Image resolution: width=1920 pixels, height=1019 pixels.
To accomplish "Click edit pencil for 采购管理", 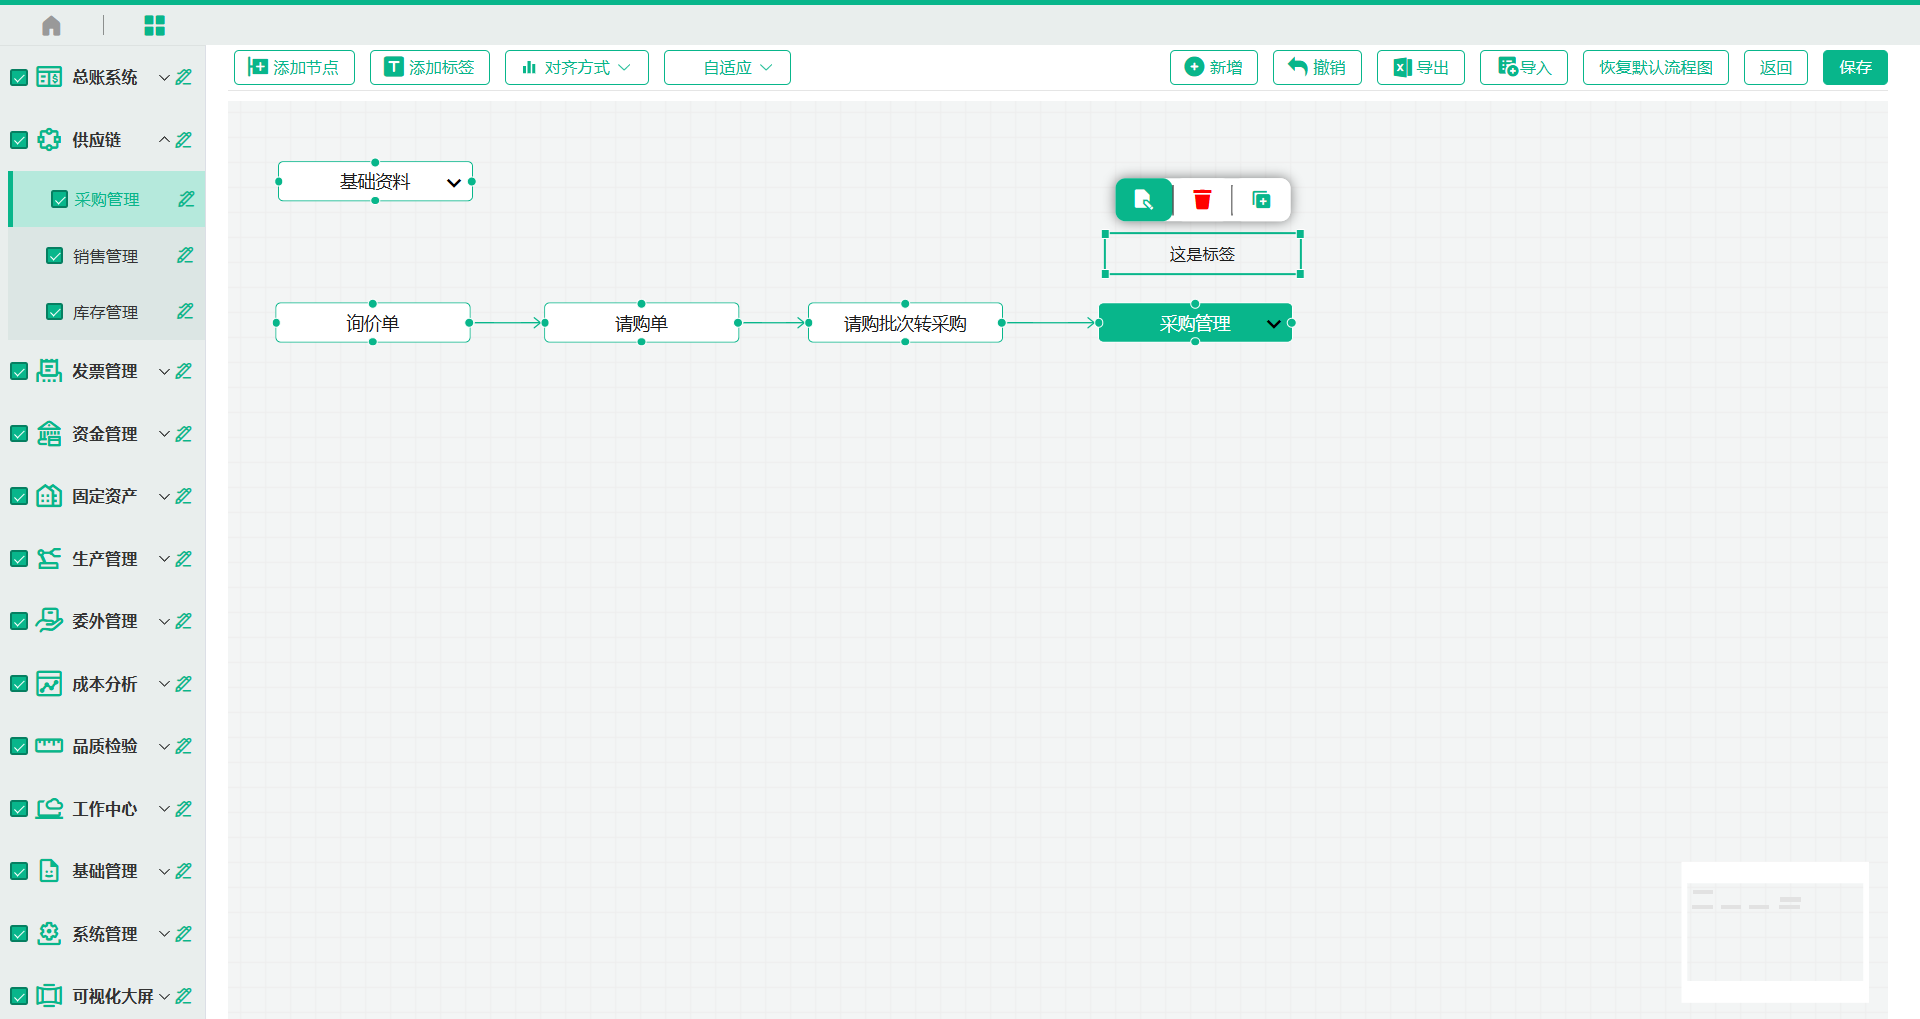I will [186, 199].
